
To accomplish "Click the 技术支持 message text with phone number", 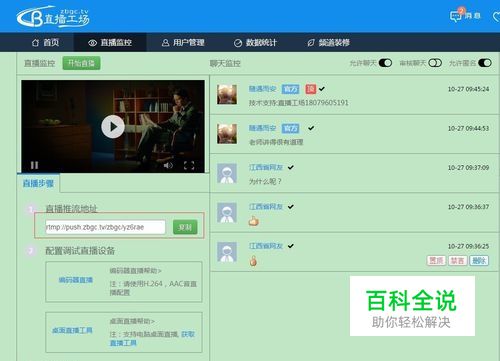I will pos(299,103).
